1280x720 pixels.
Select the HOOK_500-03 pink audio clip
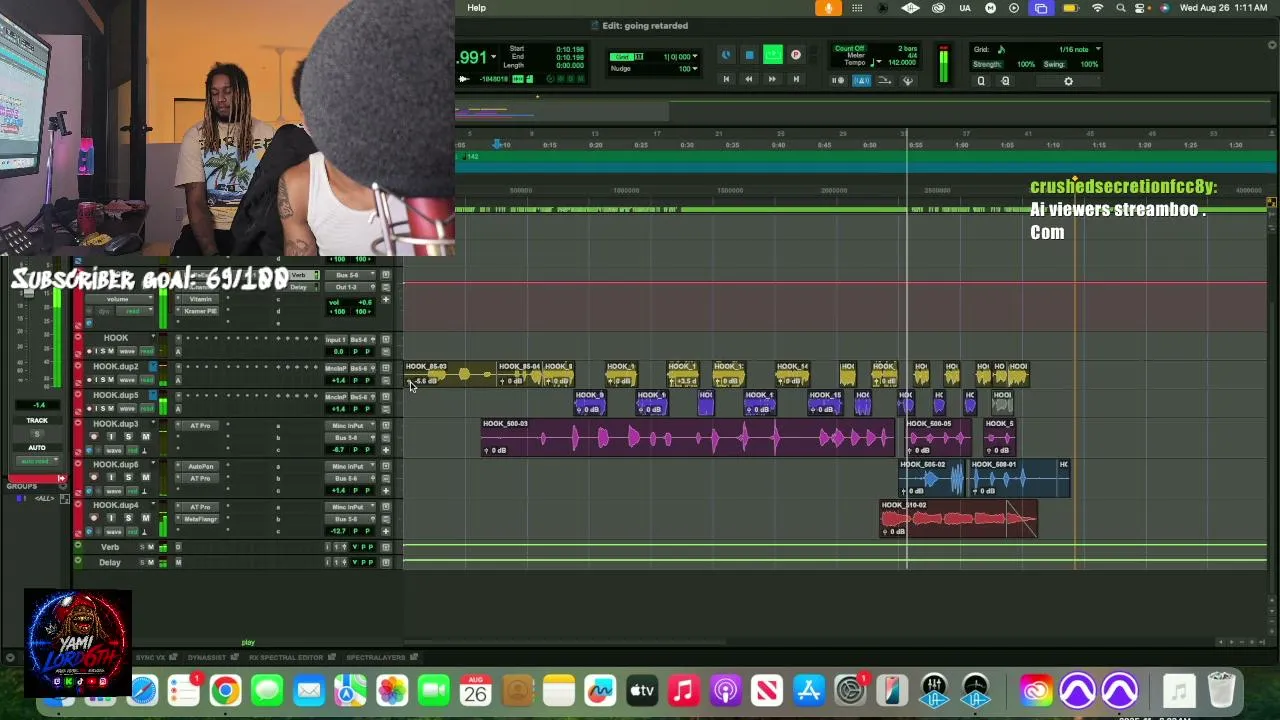[687, 438]
